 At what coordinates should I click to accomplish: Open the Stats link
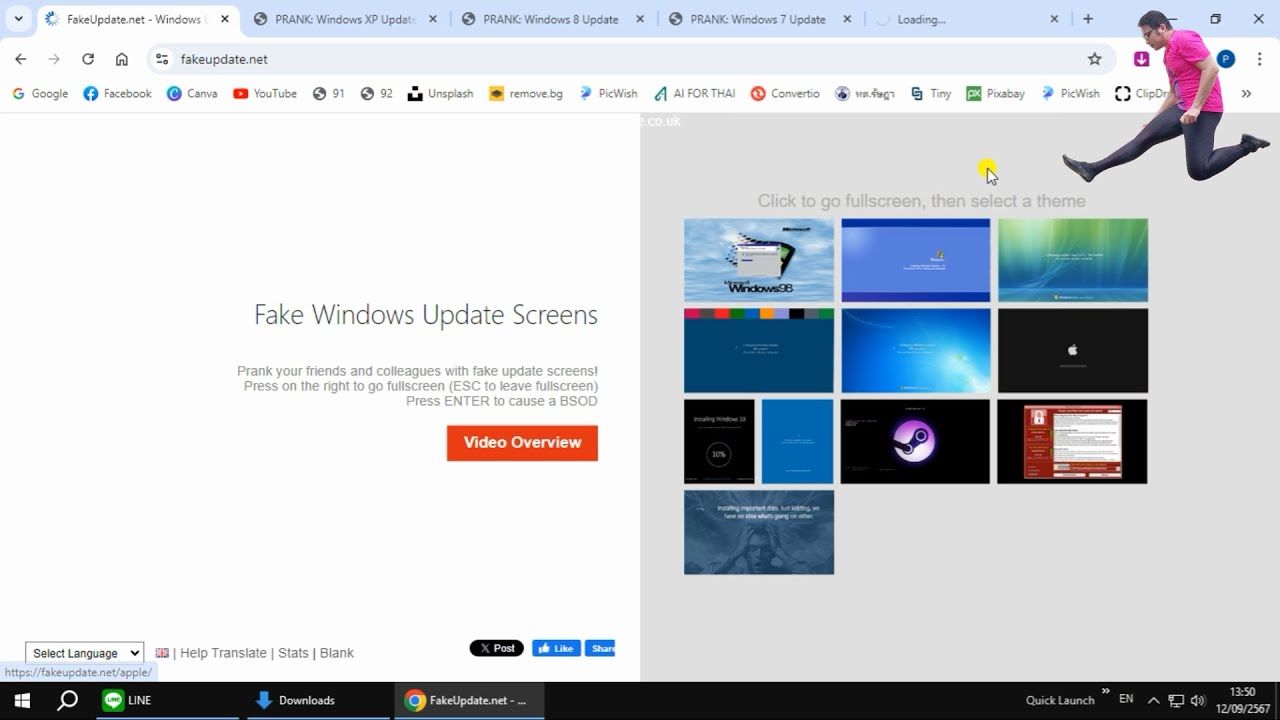point(293,653)
